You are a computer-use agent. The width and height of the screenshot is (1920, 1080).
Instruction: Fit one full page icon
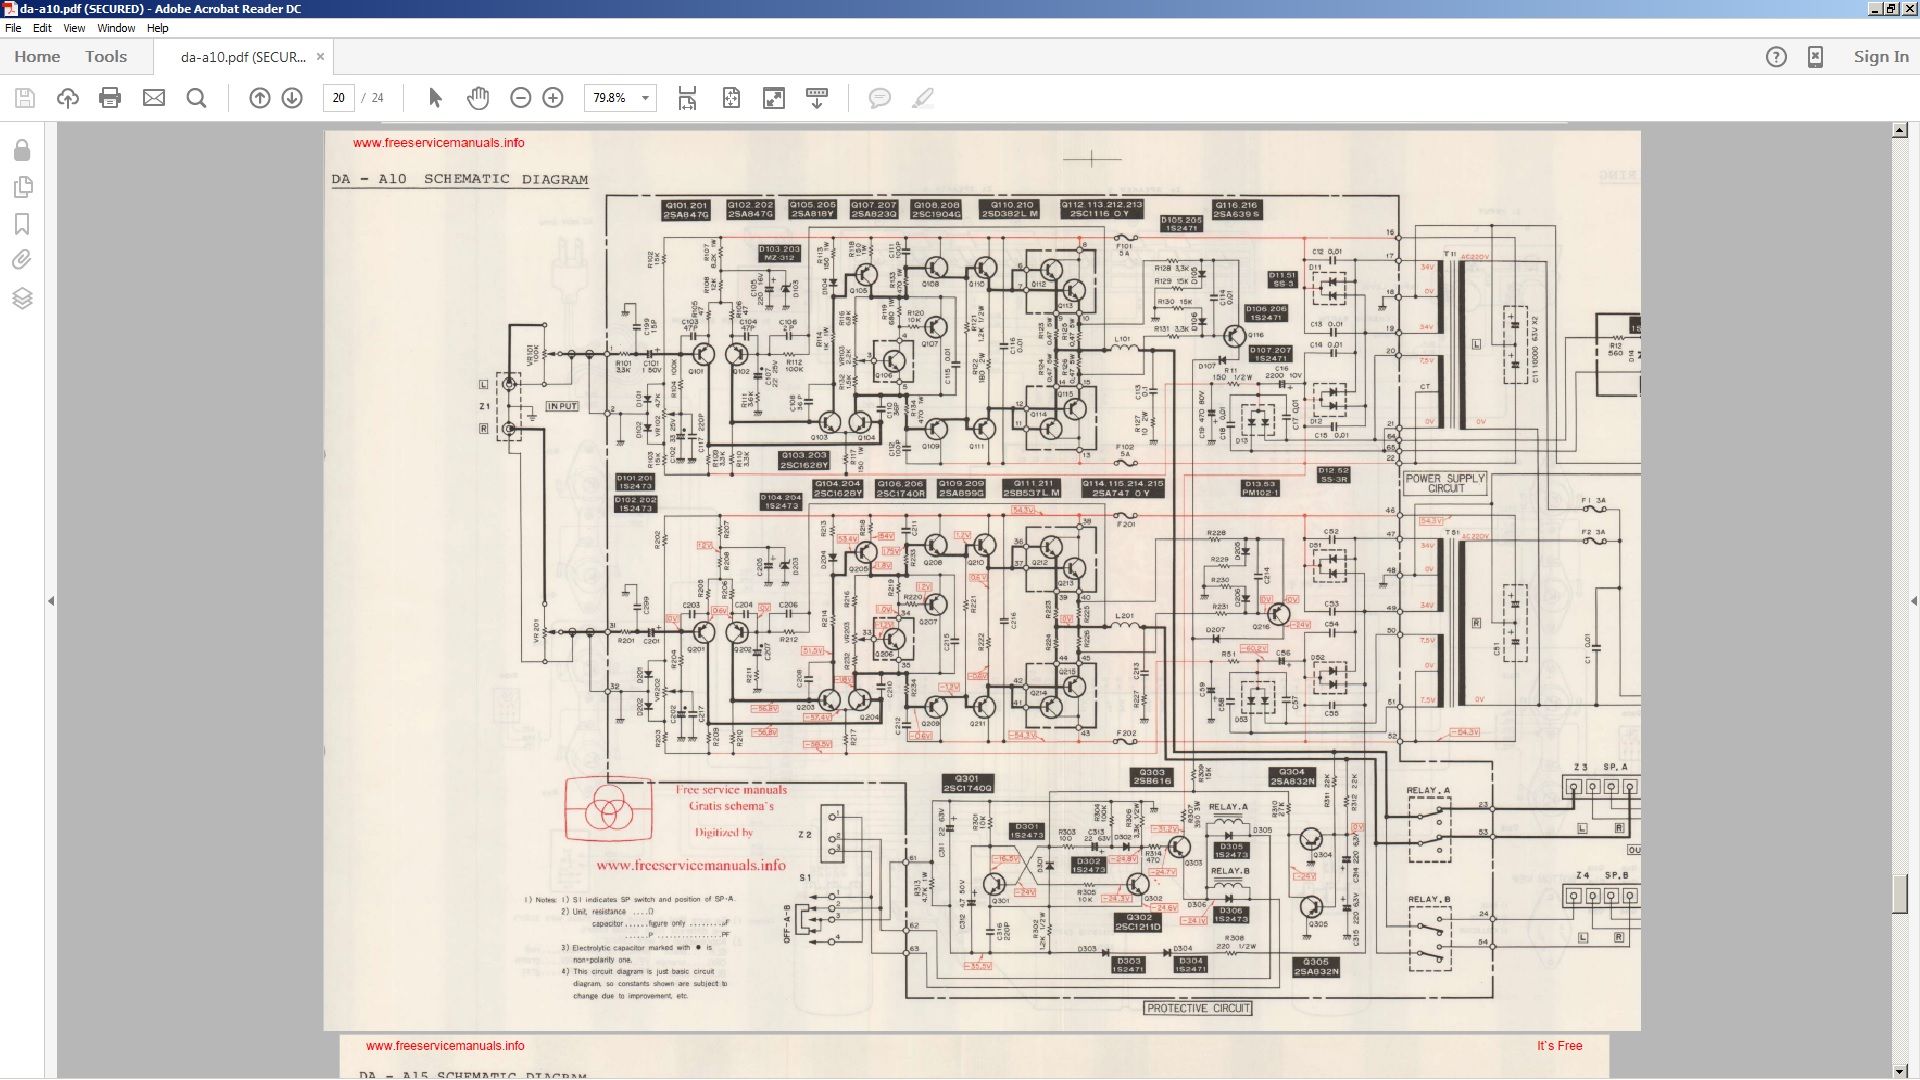point(731,98)
